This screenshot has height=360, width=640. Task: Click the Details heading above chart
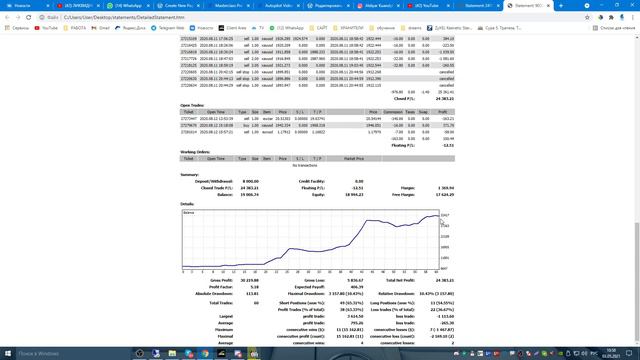click(x=187, y=204)
